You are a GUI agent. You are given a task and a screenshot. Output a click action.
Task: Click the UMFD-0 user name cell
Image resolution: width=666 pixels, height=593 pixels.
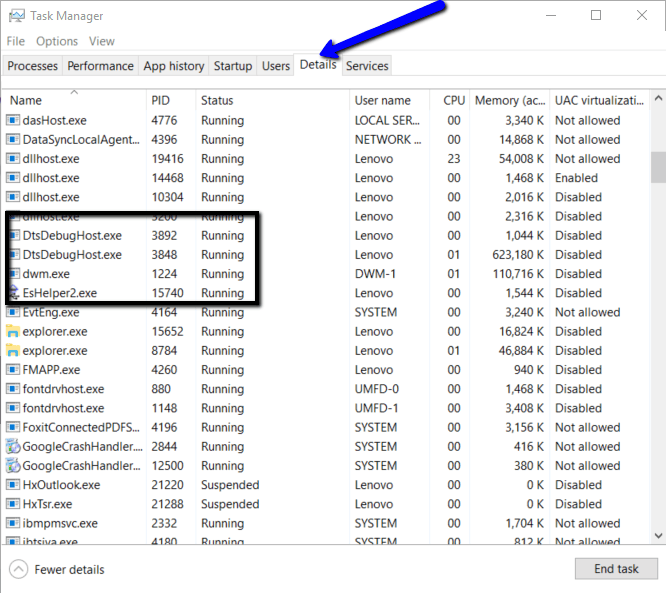[x=377, y=389]
